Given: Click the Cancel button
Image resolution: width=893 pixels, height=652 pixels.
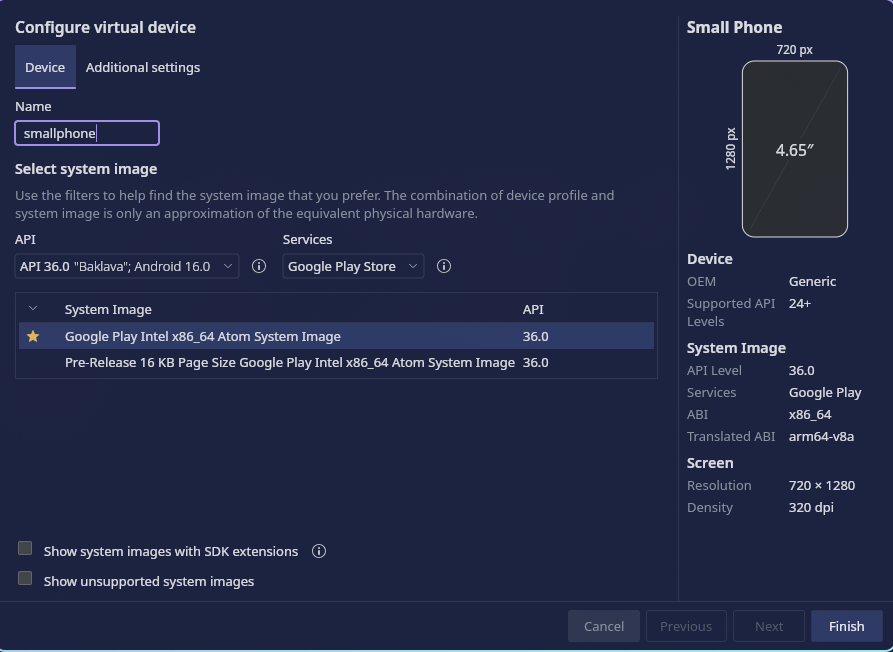Looking at the screenshot, I should (603, 625).
